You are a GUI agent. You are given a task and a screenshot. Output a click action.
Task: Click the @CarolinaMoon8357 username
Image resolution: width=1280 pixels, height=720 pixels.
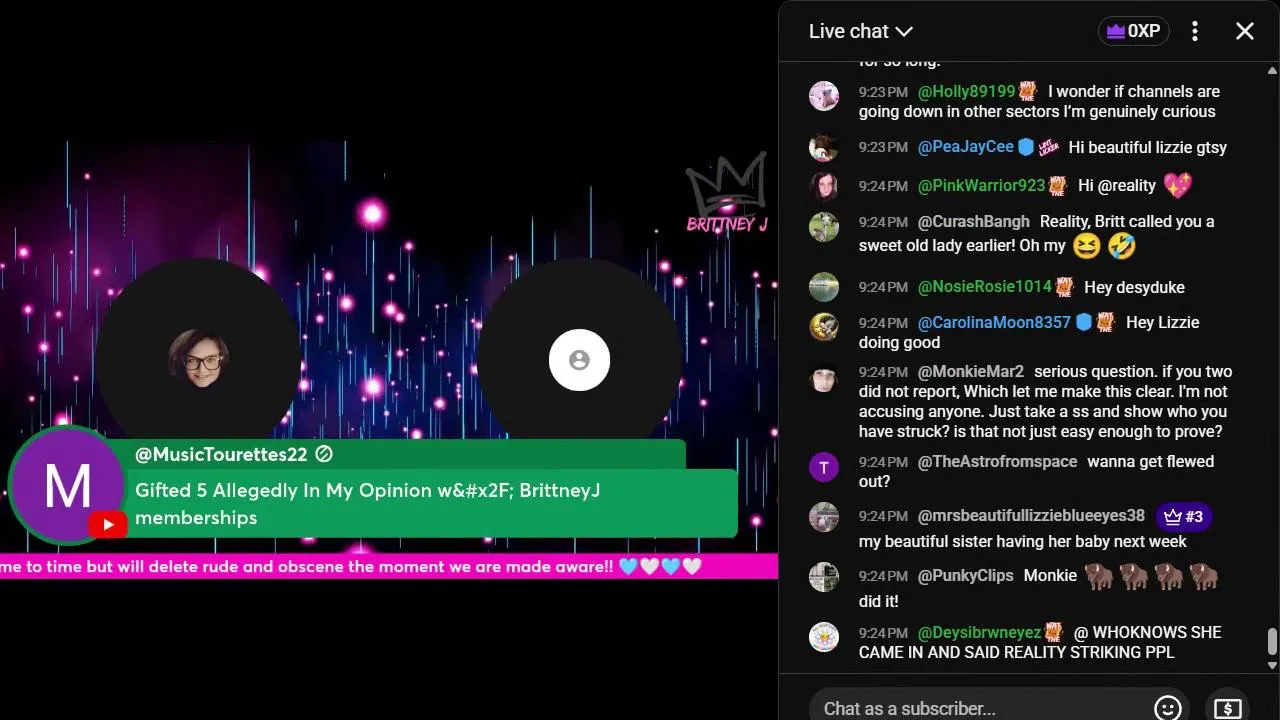[994, 322]
